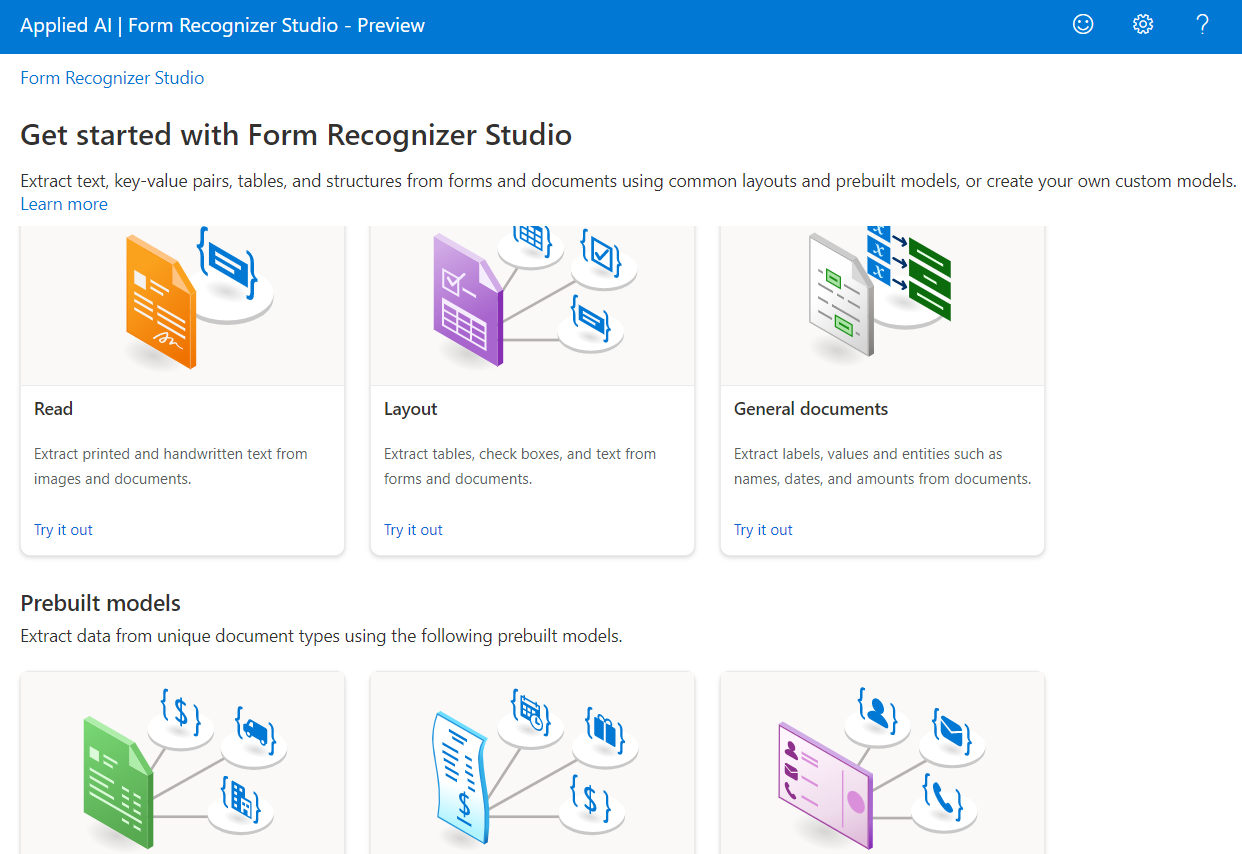The width and height of the screenshot is (1242, 854).
Task: Click the Layout card purple document illustration
Action: 468,300
